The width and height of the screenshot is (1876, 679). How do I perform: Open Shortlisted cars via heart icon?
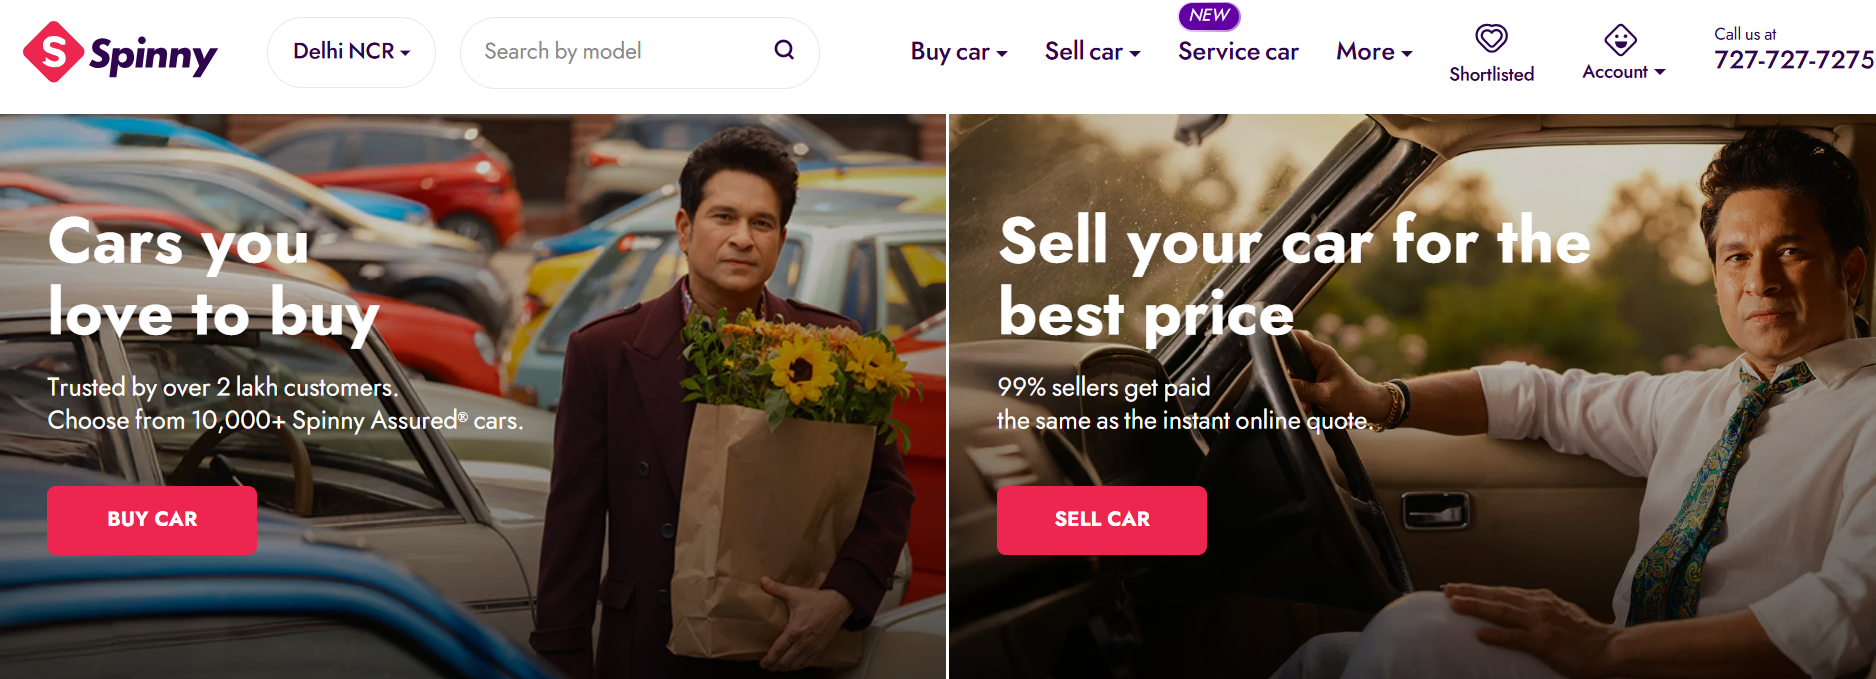tap(1491, 39)
